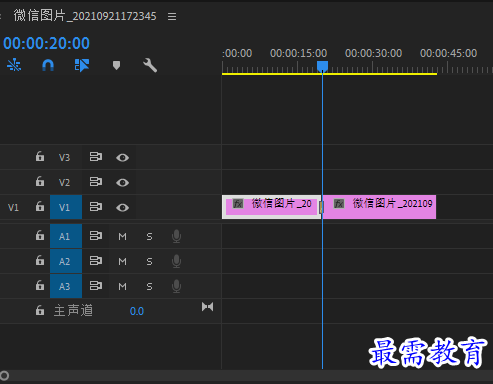
Task: Click master track output channel icon
Action: tap(207, 307)
